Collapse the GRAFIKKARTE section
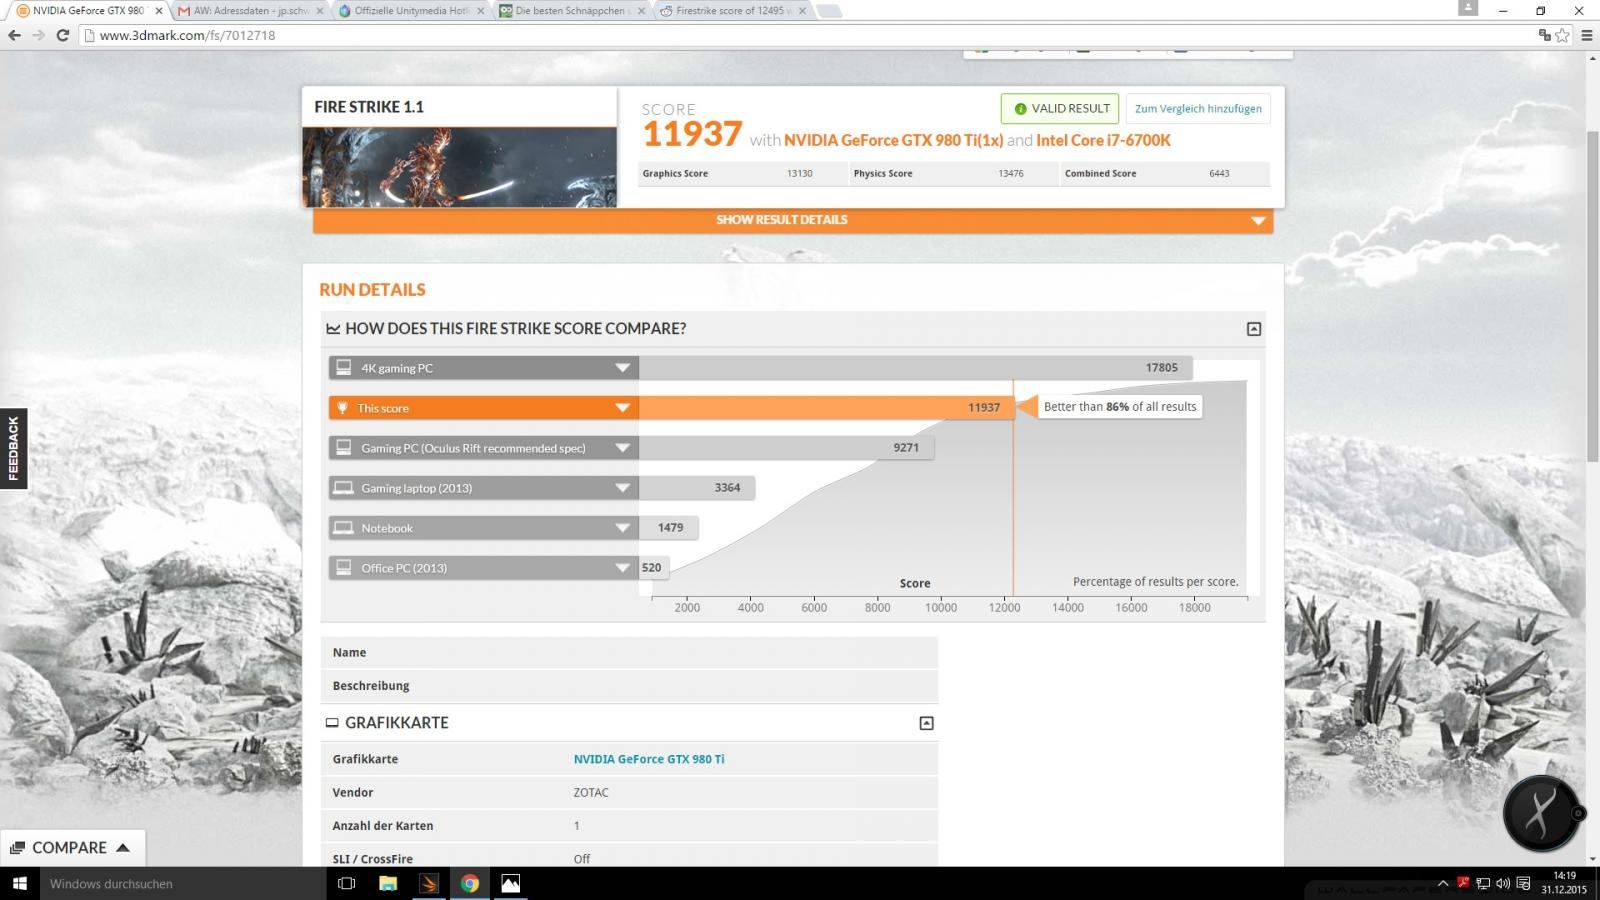 (x=926, y=723)
